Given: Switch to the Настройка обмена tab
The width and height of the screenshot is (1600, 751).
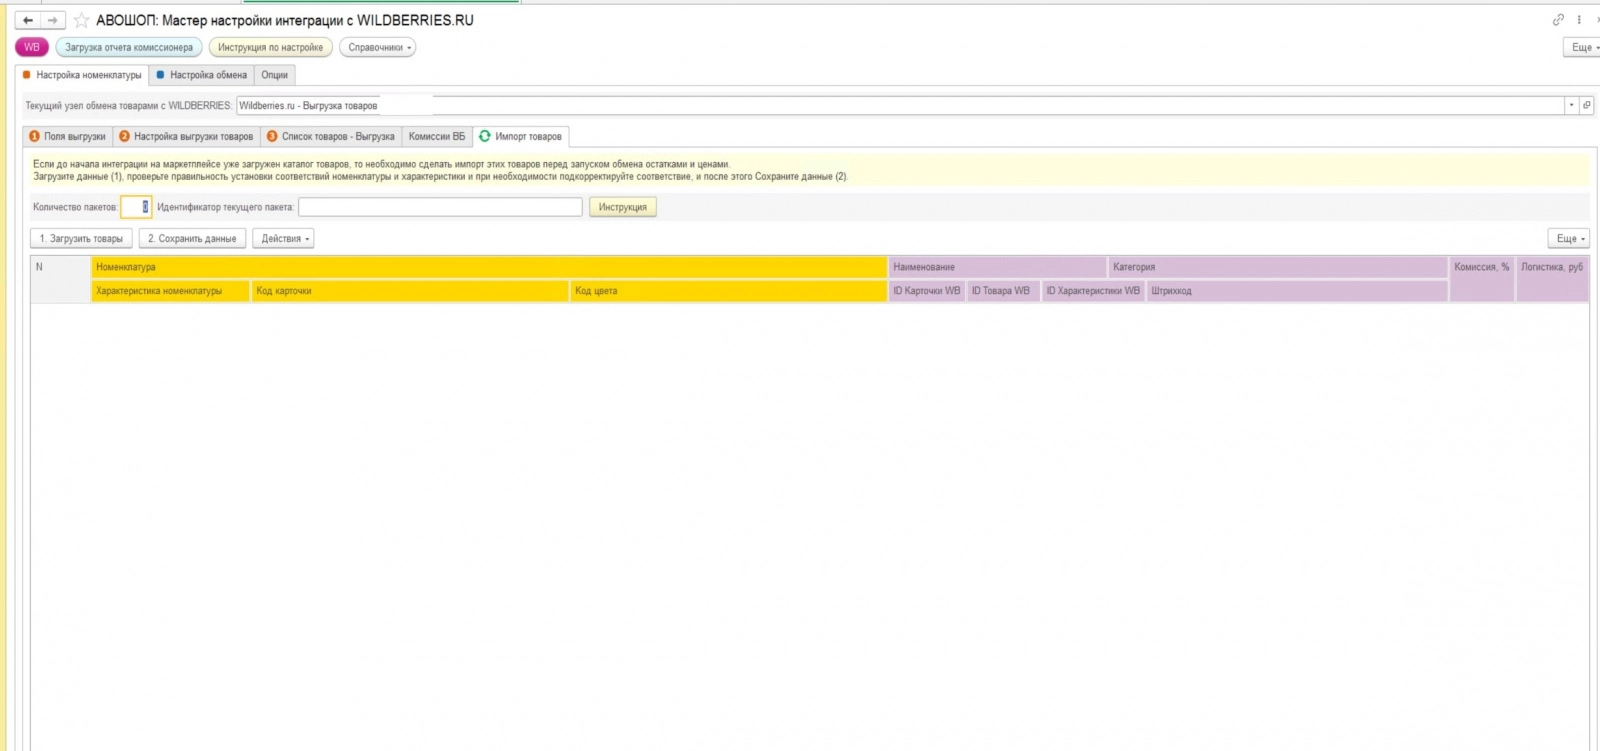Looking at the screenshot, I should [x=202, y=75].
